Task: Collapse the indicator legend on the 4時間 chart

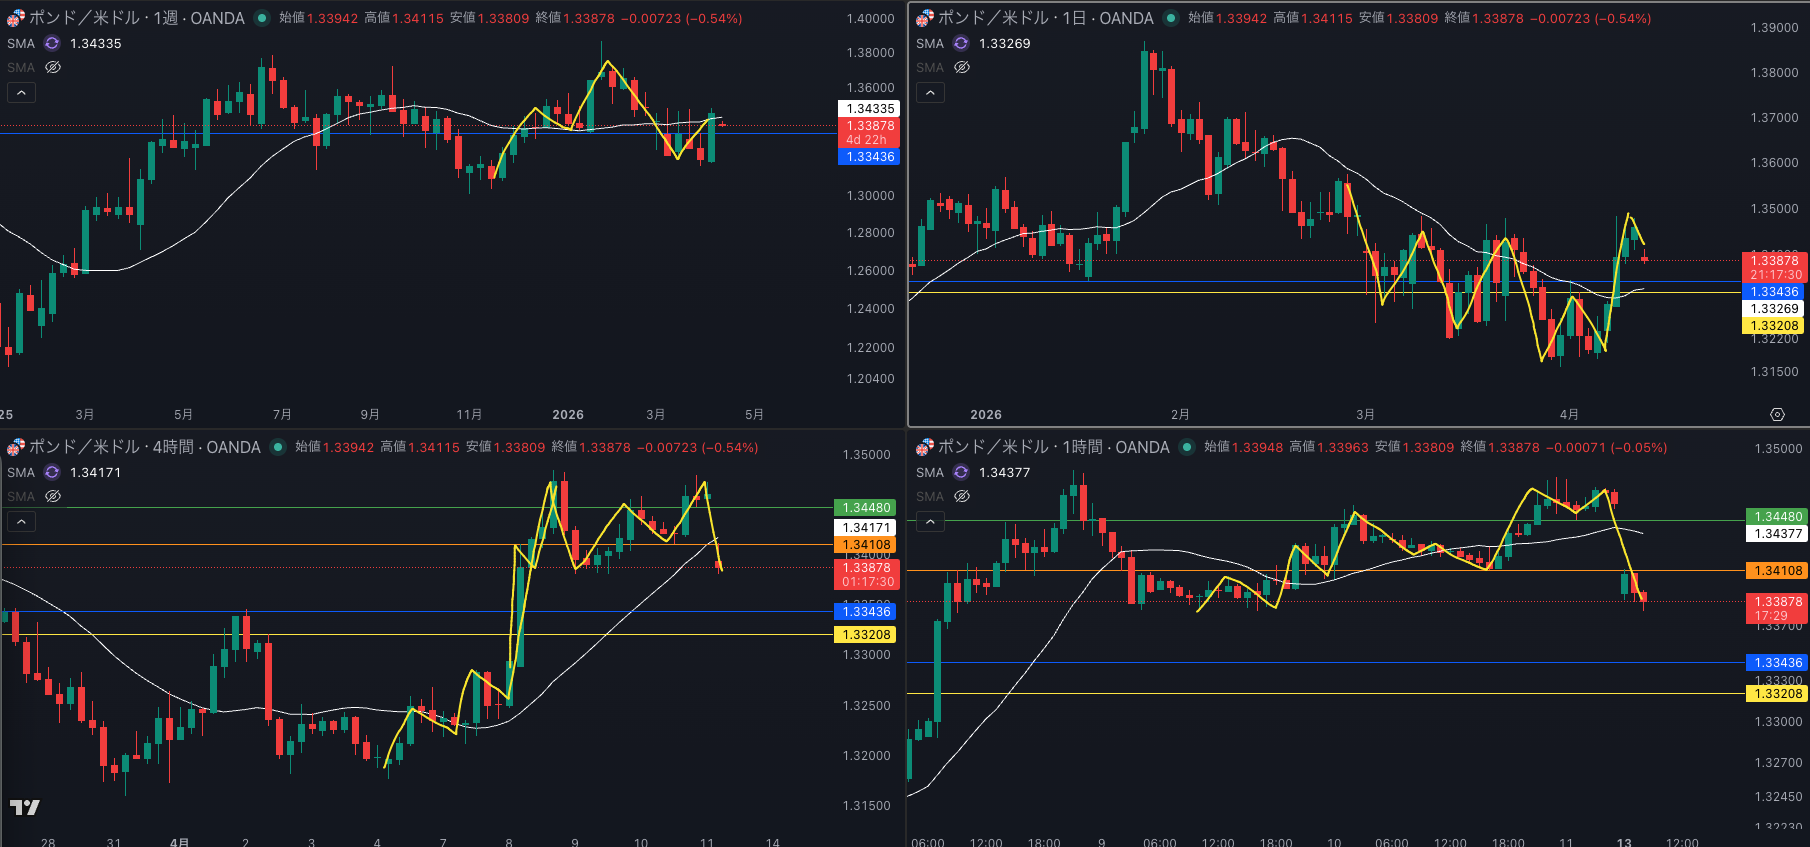Action: click(21, 521)
